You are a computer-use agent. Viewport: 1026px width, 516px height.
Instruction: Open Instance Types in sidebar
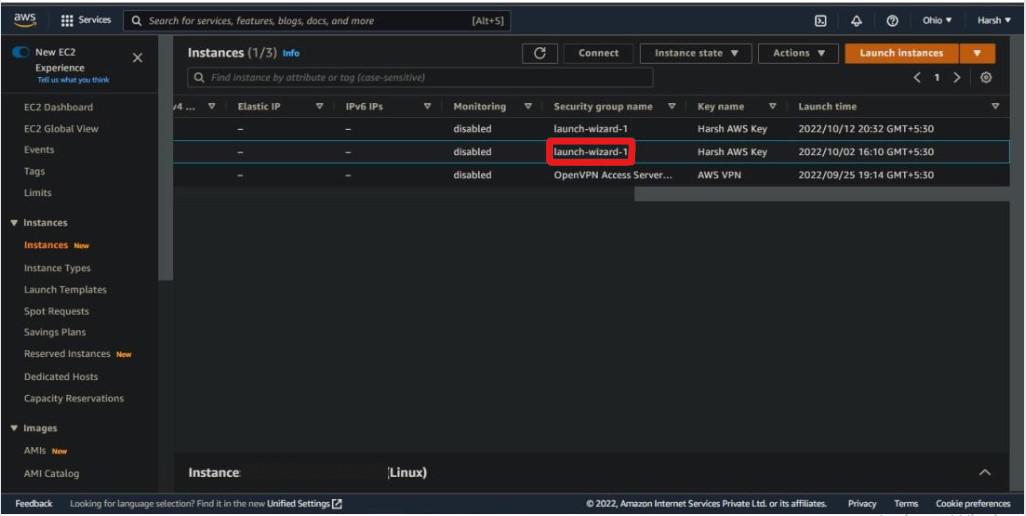coord(58,268)
